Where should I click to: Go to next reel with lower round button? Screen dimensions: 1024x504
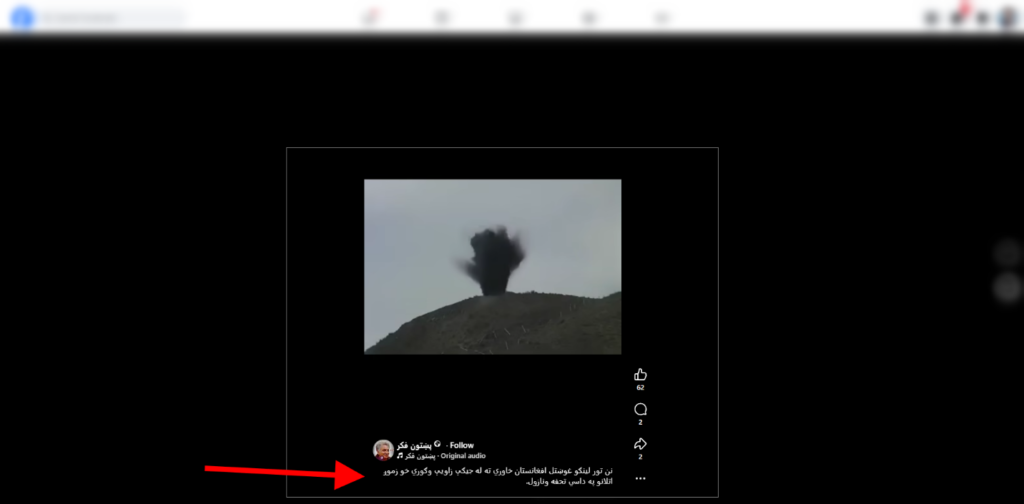click(1007, 288)
